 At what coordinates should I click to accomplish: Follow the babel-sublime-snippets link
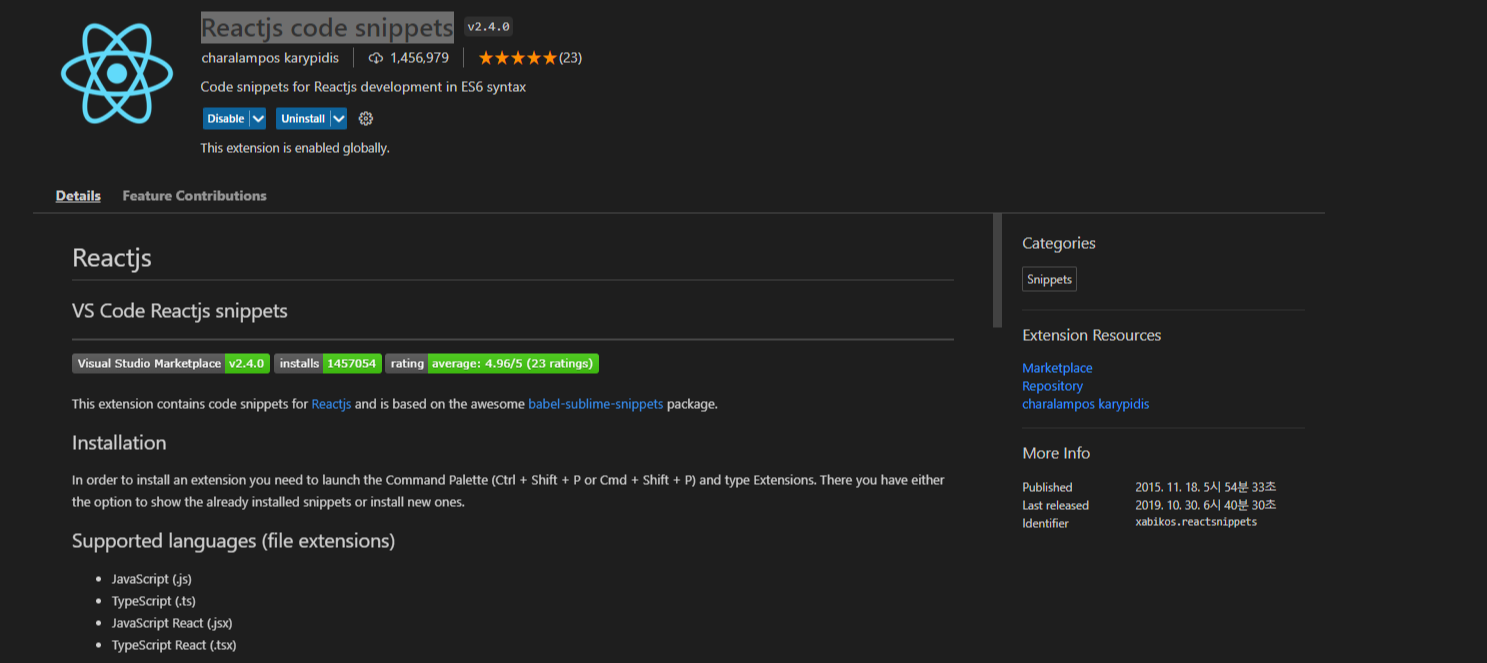click(596, 404)
